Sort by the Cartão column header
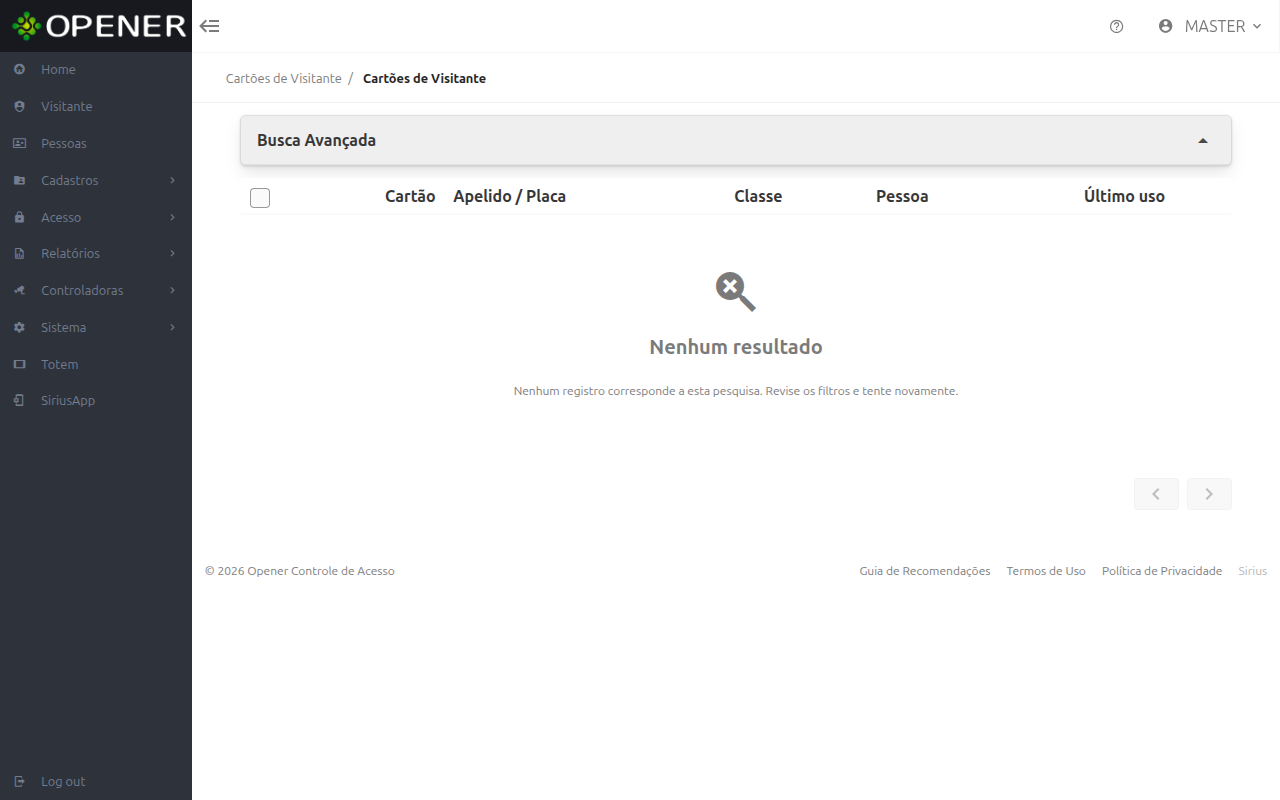 point(410,196)
